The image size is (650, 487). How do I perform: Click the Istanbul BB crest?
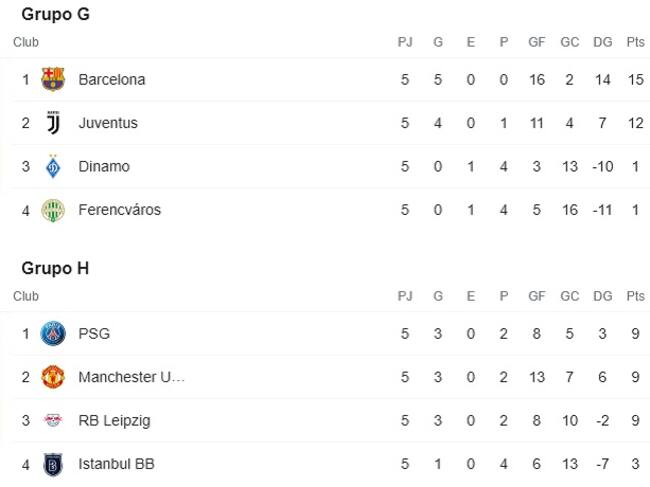point(53,464)
